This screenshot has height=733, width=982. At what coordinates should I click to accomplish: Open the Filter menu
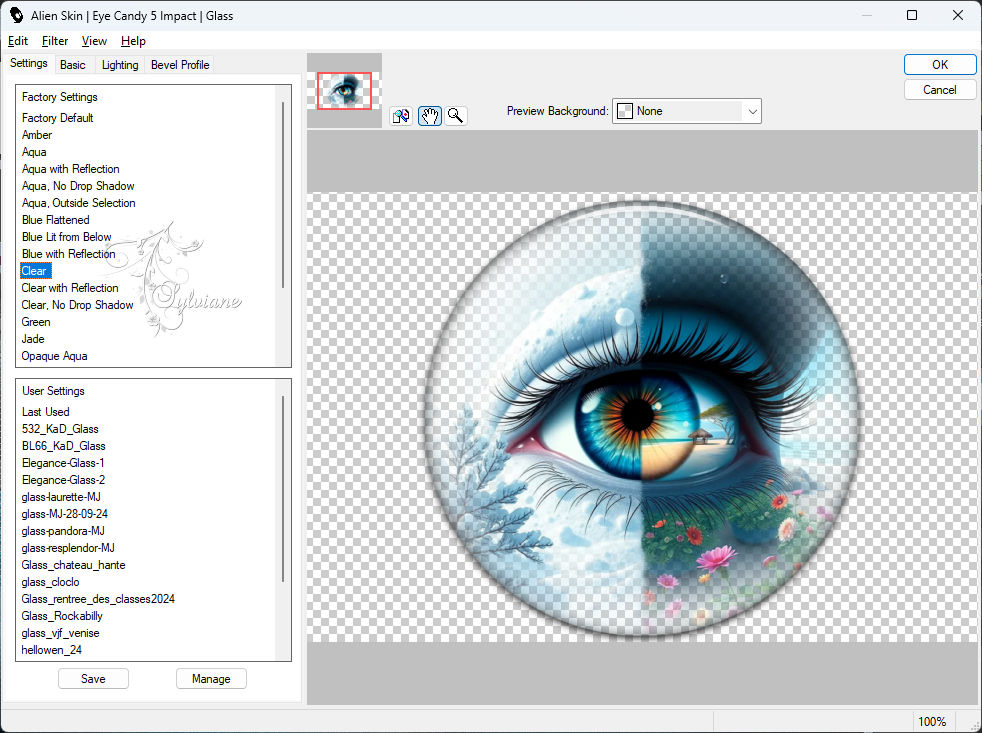click(x=55, y=41)
